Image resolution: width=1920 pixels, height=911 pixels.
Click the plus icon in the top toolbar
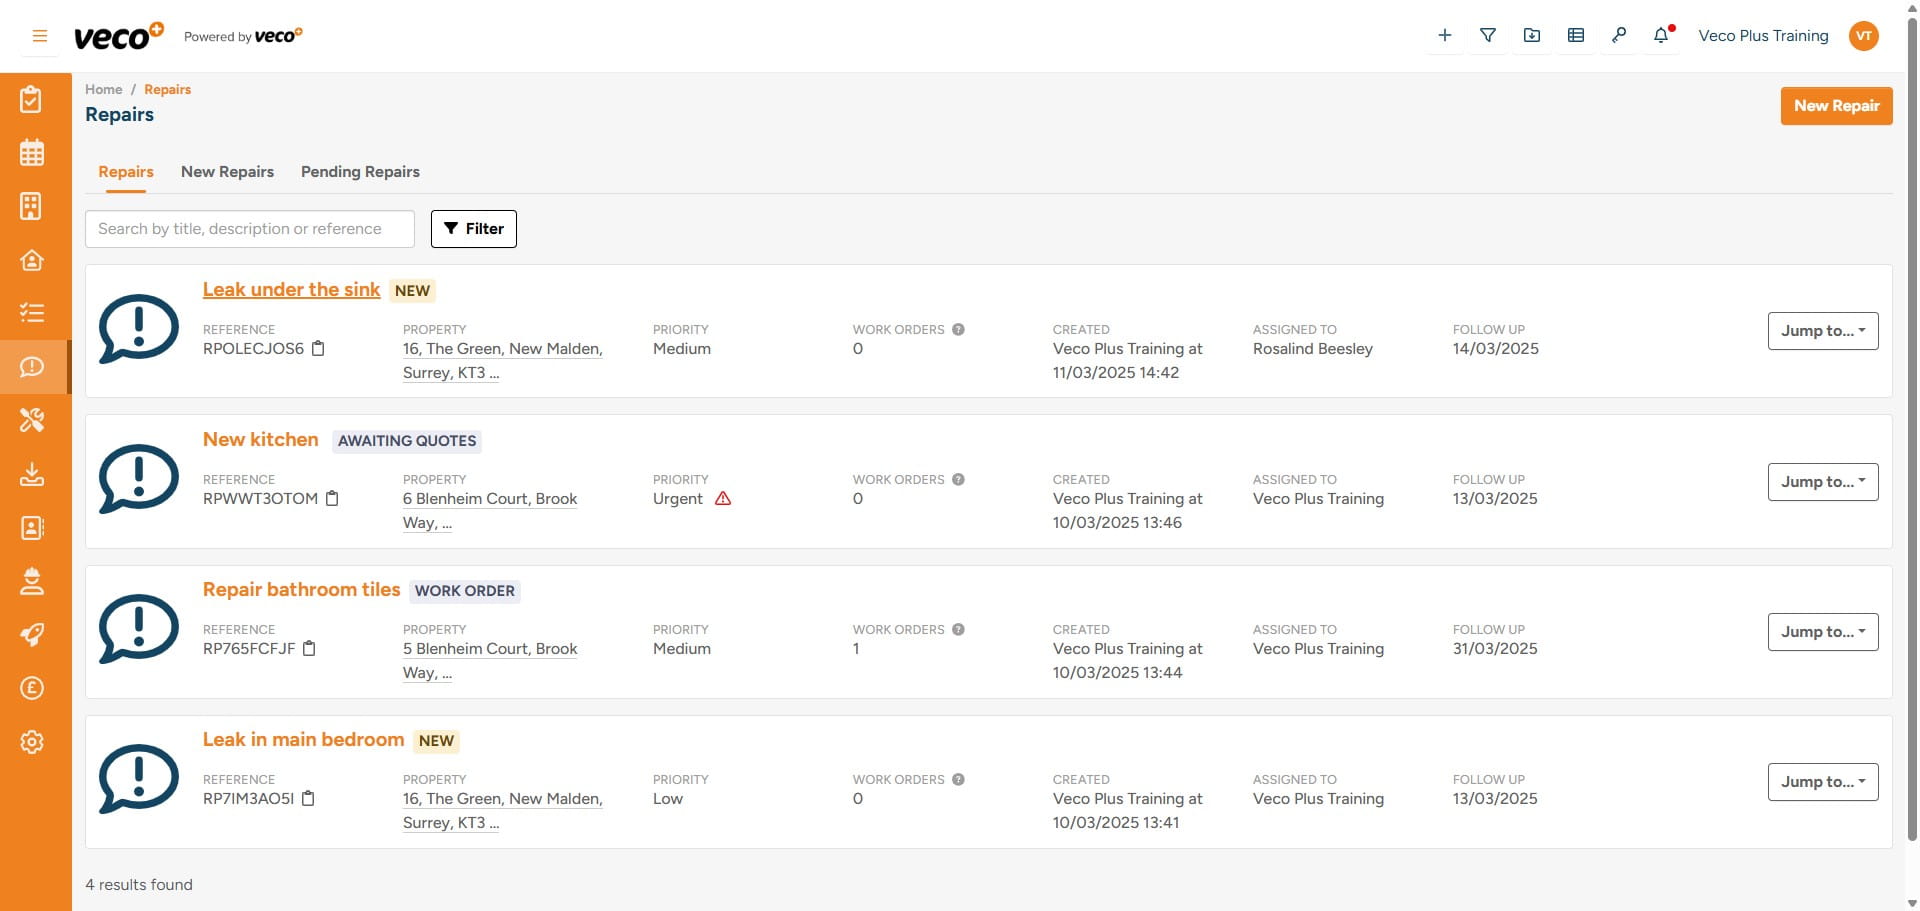tap(1444, 35)
